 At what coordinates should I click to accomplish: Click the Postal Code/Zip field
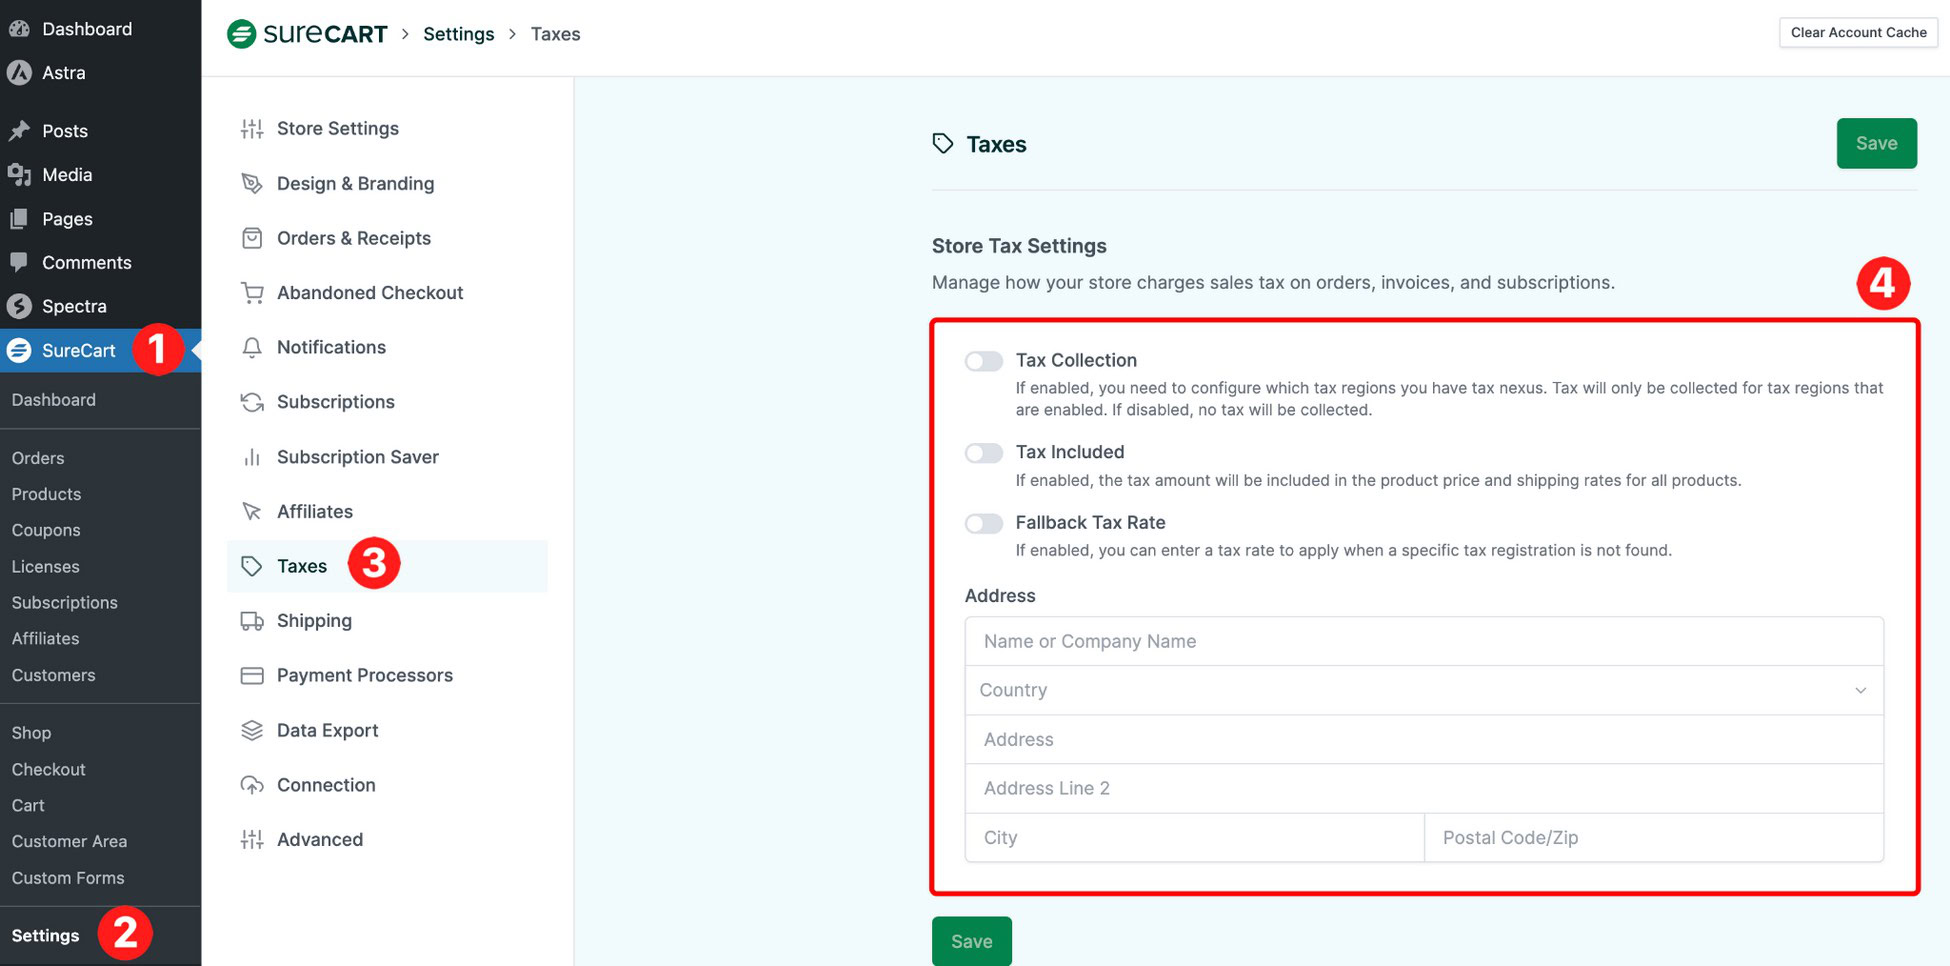click(x=1654, y=837)
